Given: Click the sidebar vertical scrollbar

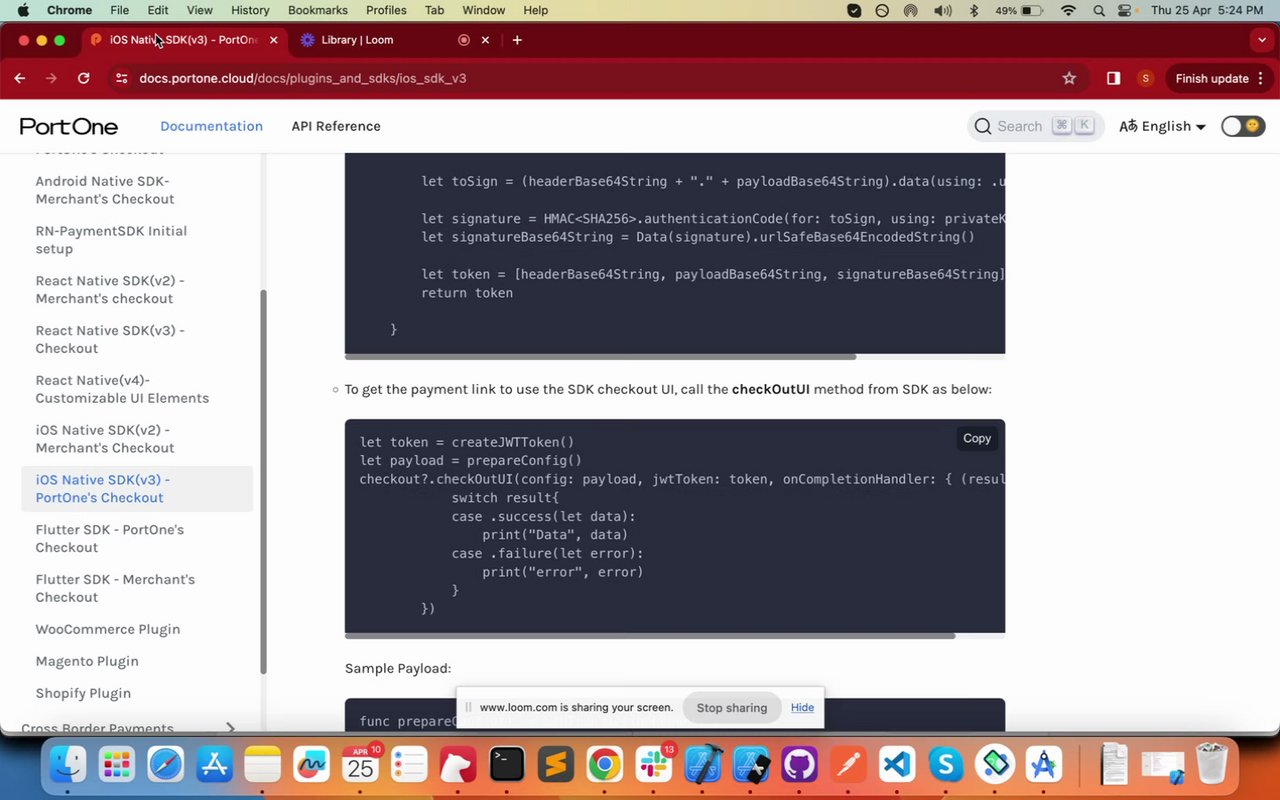Looking at the screenshot, I should pyautogui.click(x=264, y=481).
